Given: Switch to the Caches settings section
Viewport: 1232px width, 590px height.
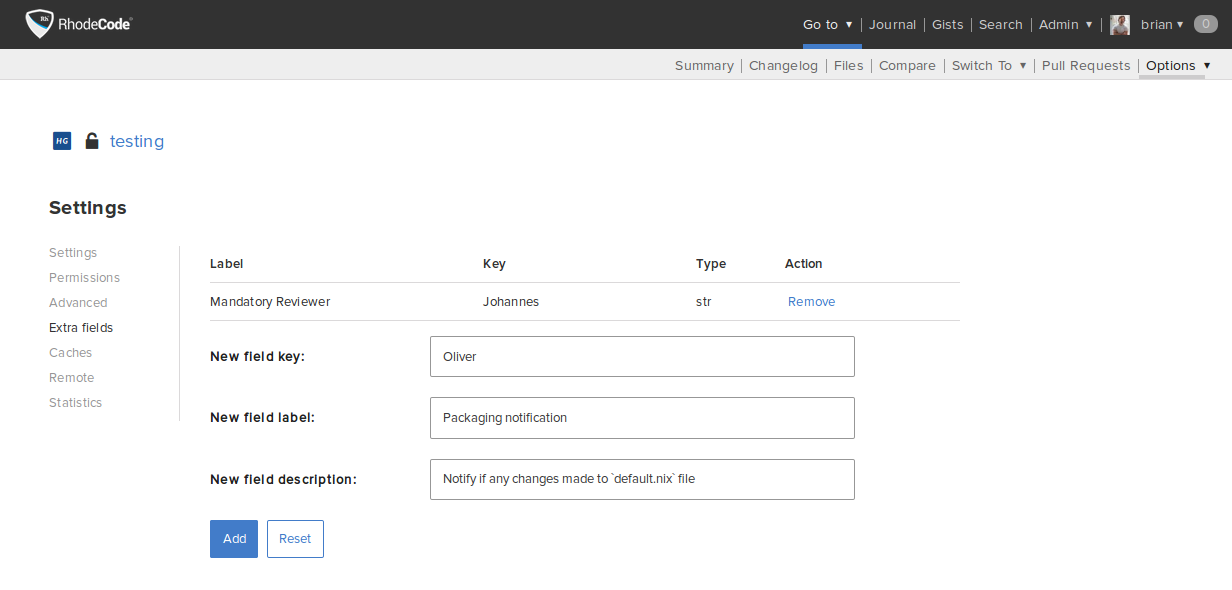Looking at the screenshot, I should [x=70, y=353].
